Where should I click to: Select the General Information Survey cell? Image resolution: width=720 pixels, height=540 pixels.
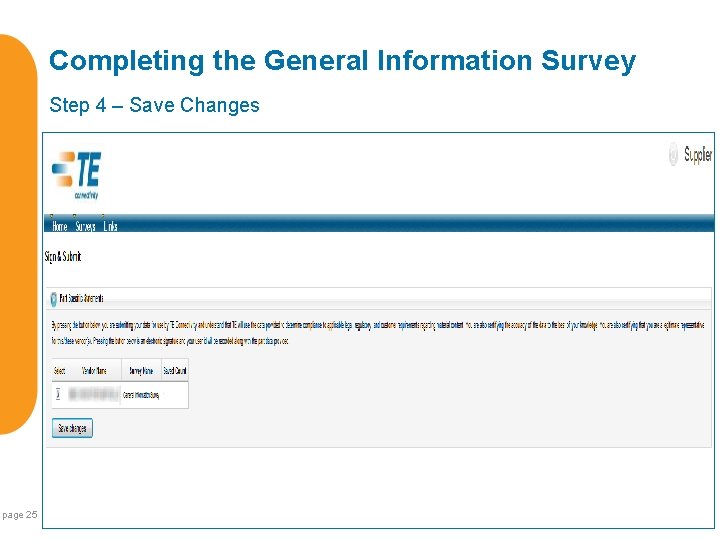[140, 395]
